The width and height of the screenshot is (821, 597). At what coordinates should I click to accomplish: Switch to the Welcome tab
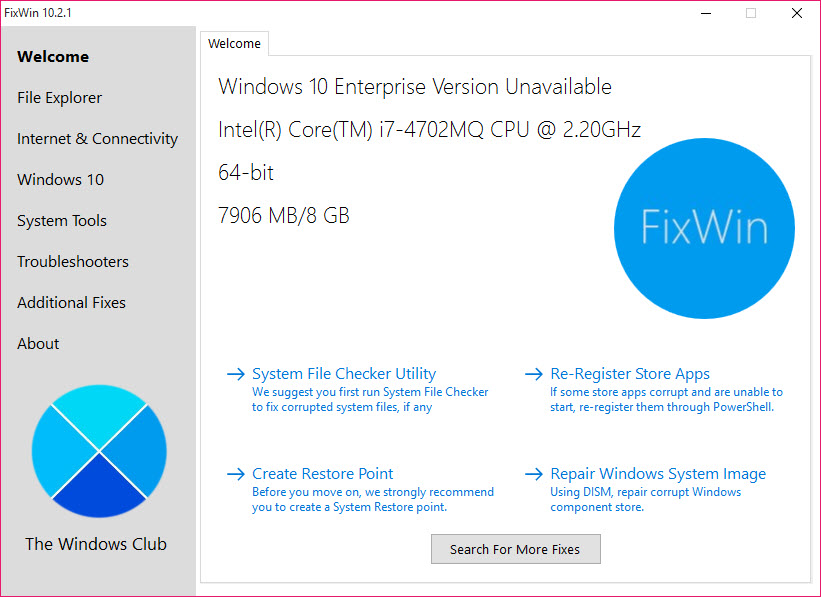[234, 44]
